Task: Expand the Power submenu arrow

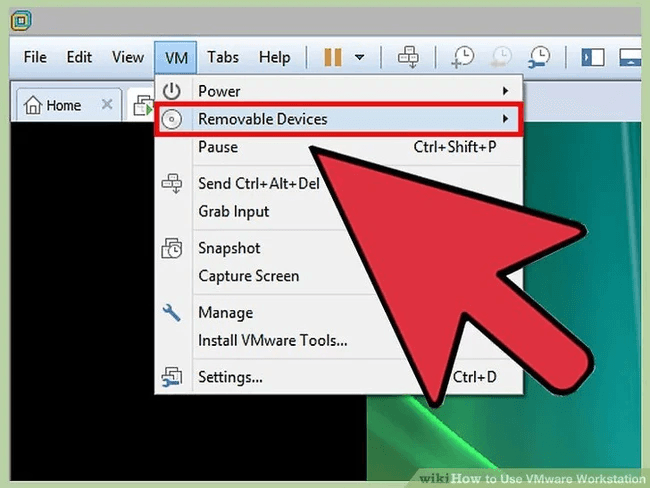Action: (x=505, y=91)
